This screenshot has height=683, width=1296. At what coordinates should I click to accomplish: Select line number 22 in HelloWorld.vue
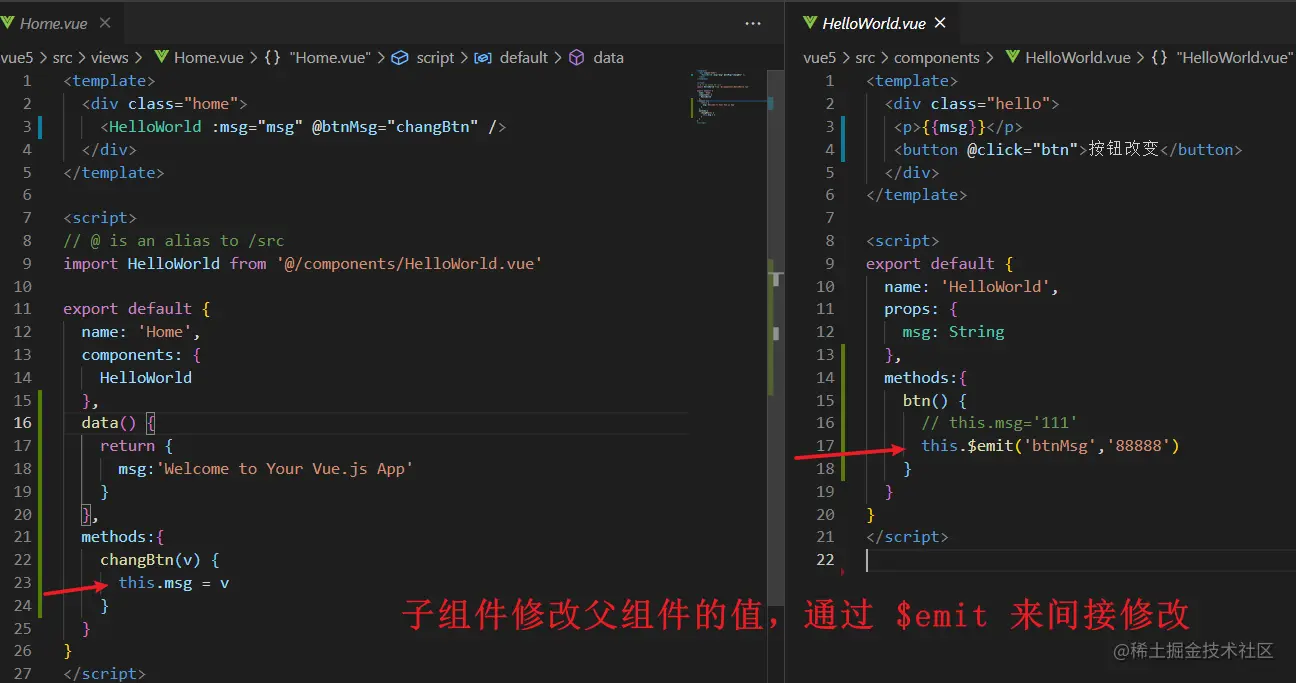[825, 560]
